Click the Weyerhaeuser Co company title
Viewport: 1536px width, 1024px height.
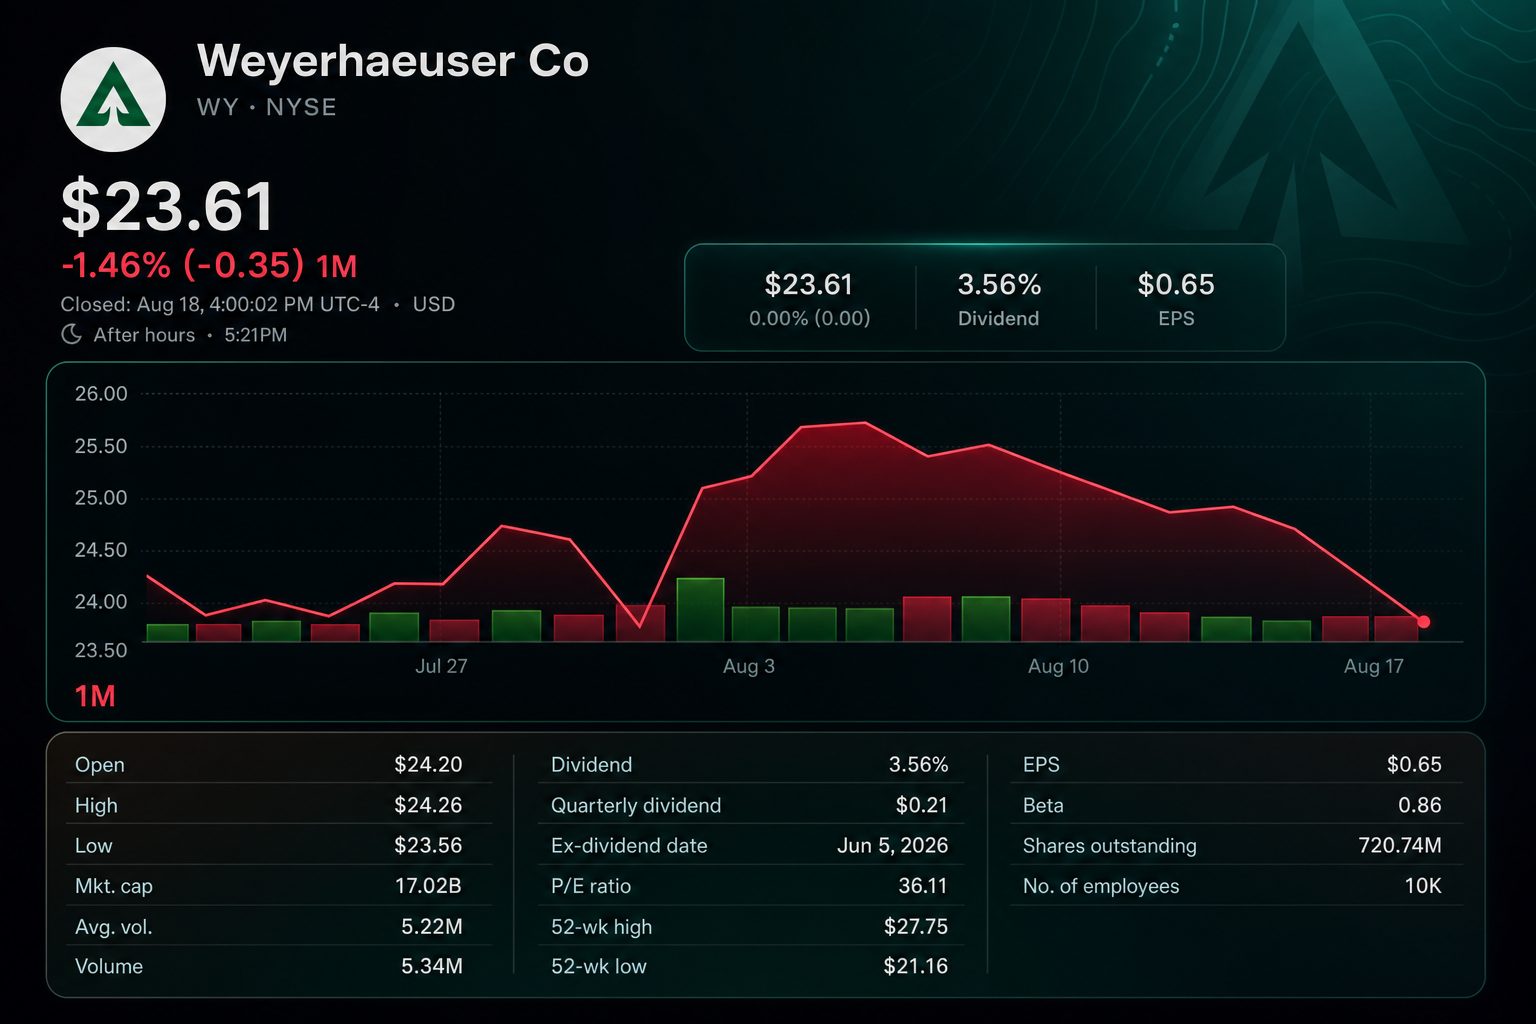(393, 61)
